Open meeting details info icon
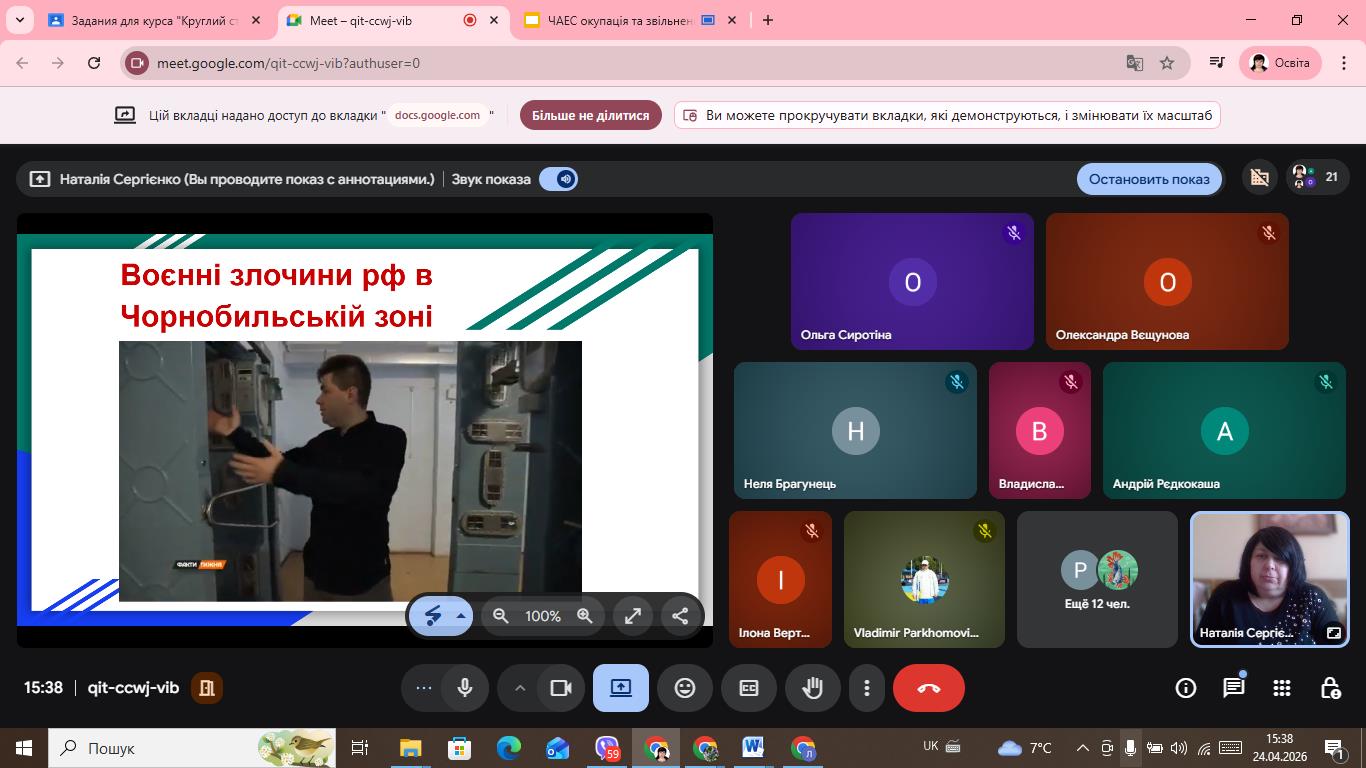The height and width of the screenshot is (768, 1366). [1186, 688]
